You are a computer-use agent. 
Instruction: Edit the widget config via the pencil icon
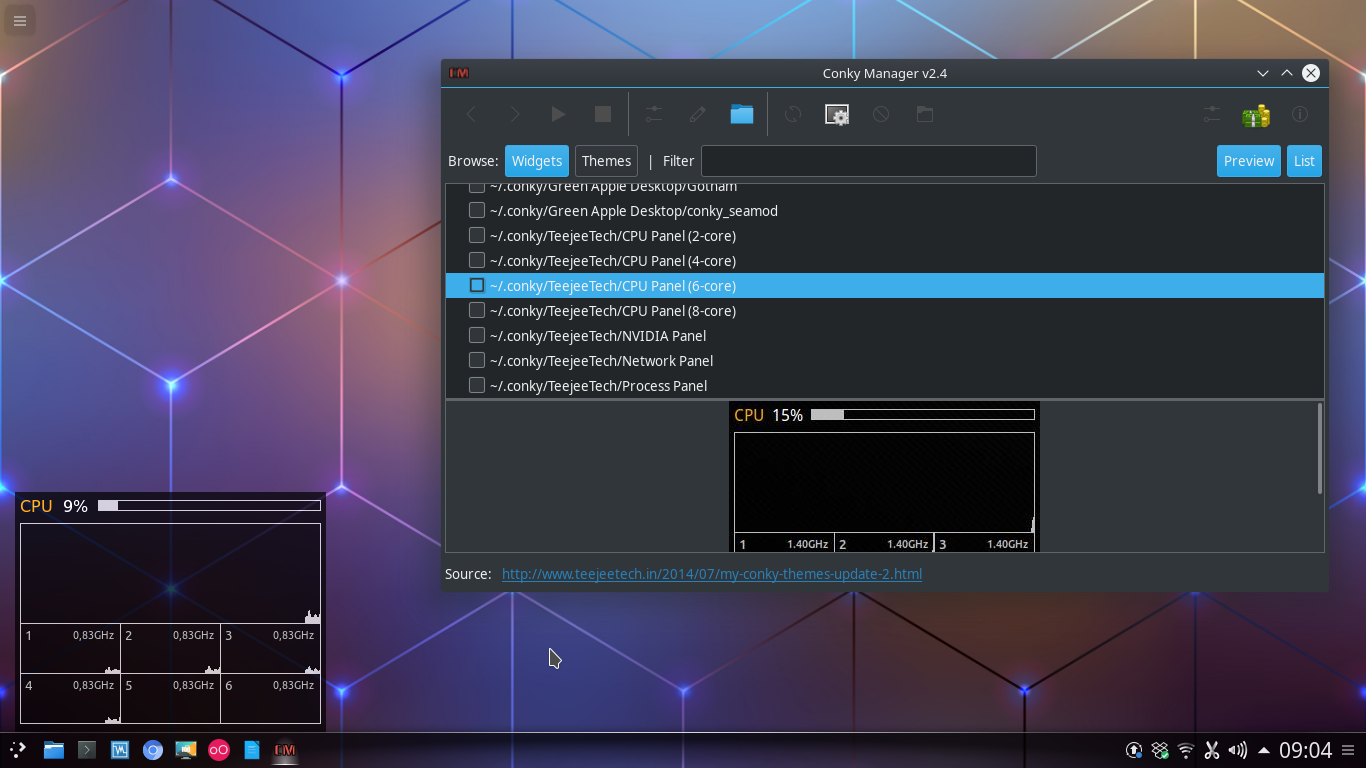coord(697,114)
